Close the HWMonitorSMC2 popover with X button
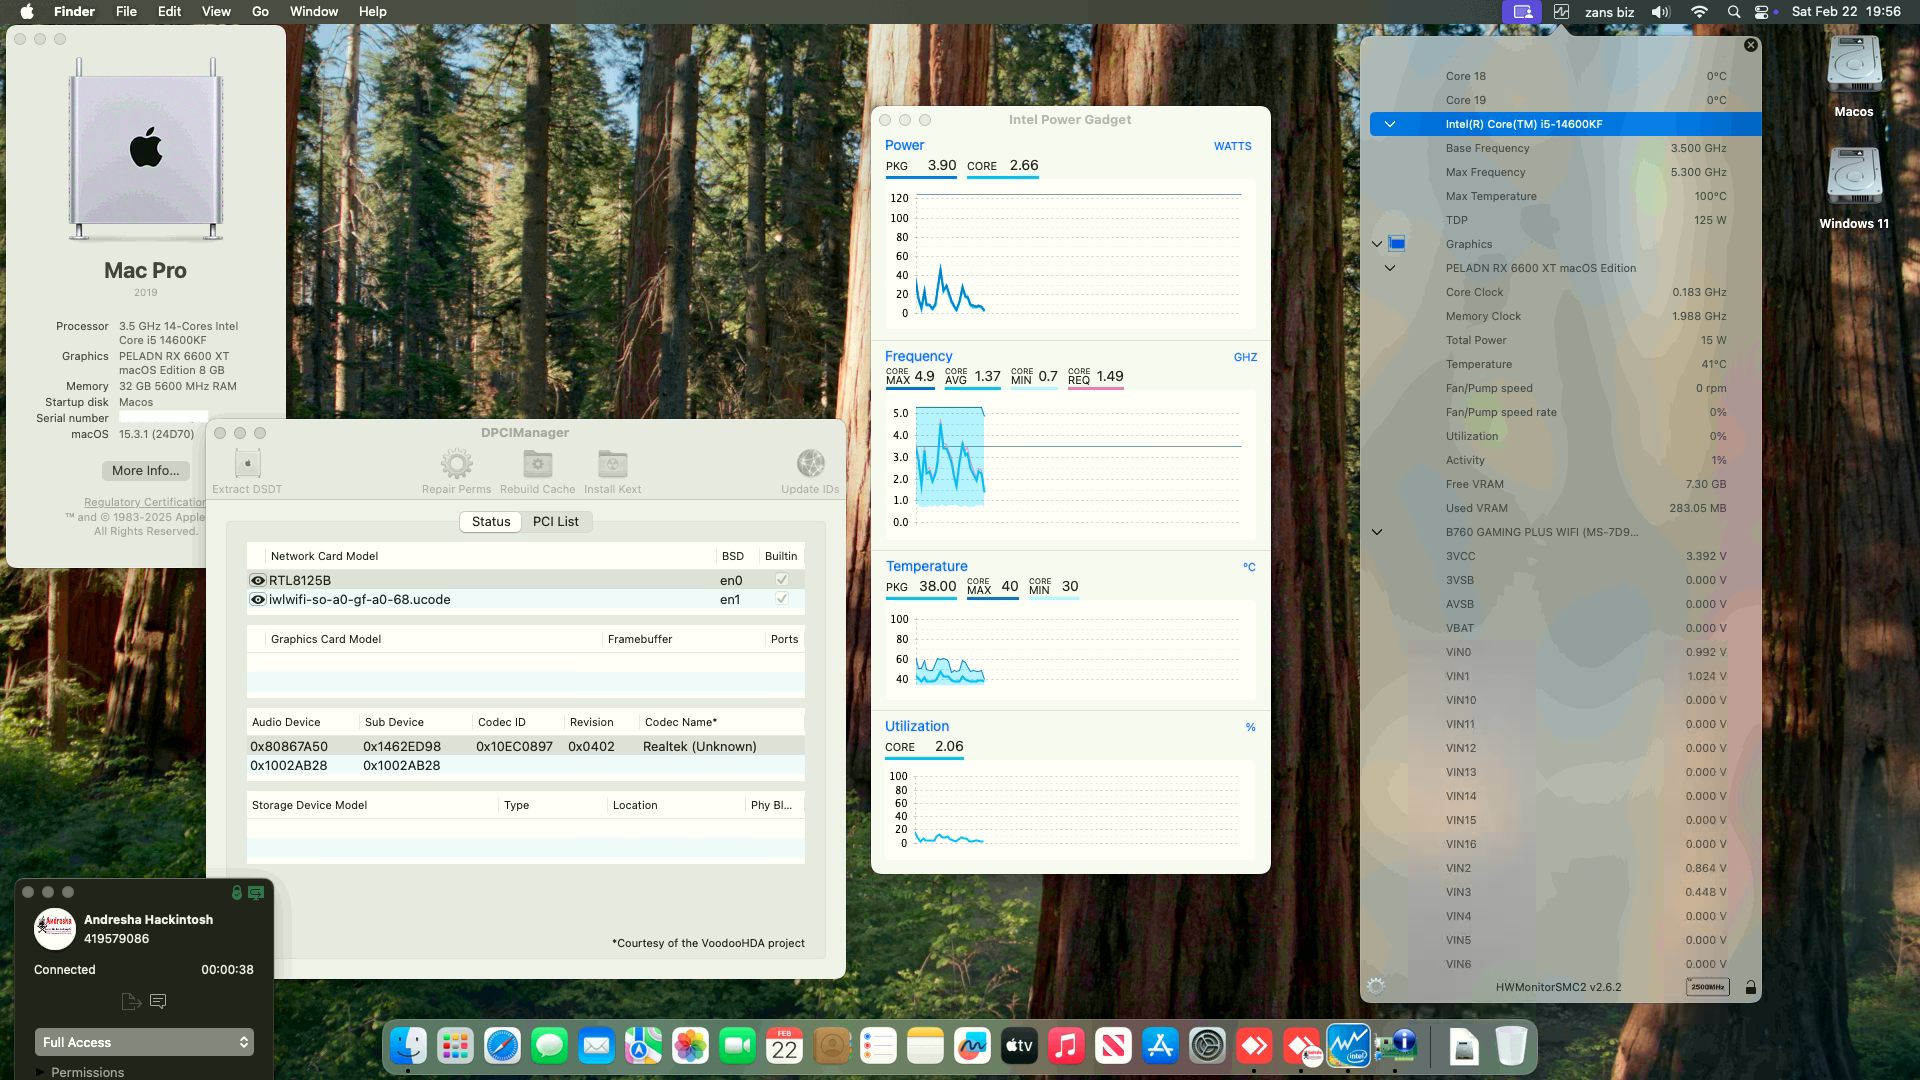This screenshot has width=1920, height=1080. pyautogui.click(x=1750, y=45)
